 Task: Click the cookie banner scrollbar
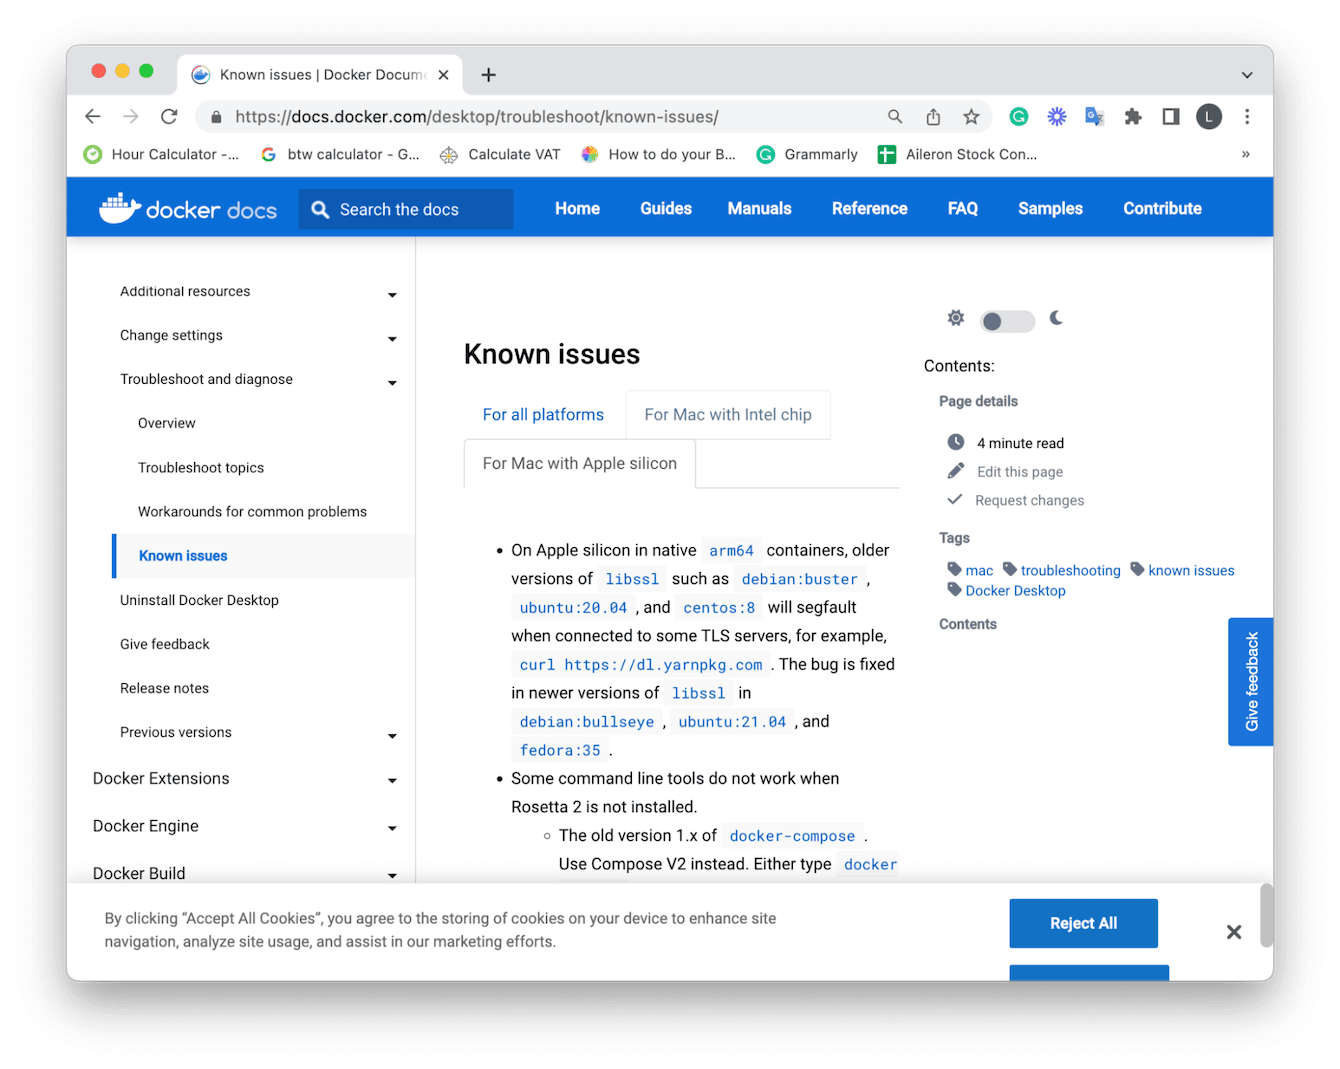(1266, 915)
